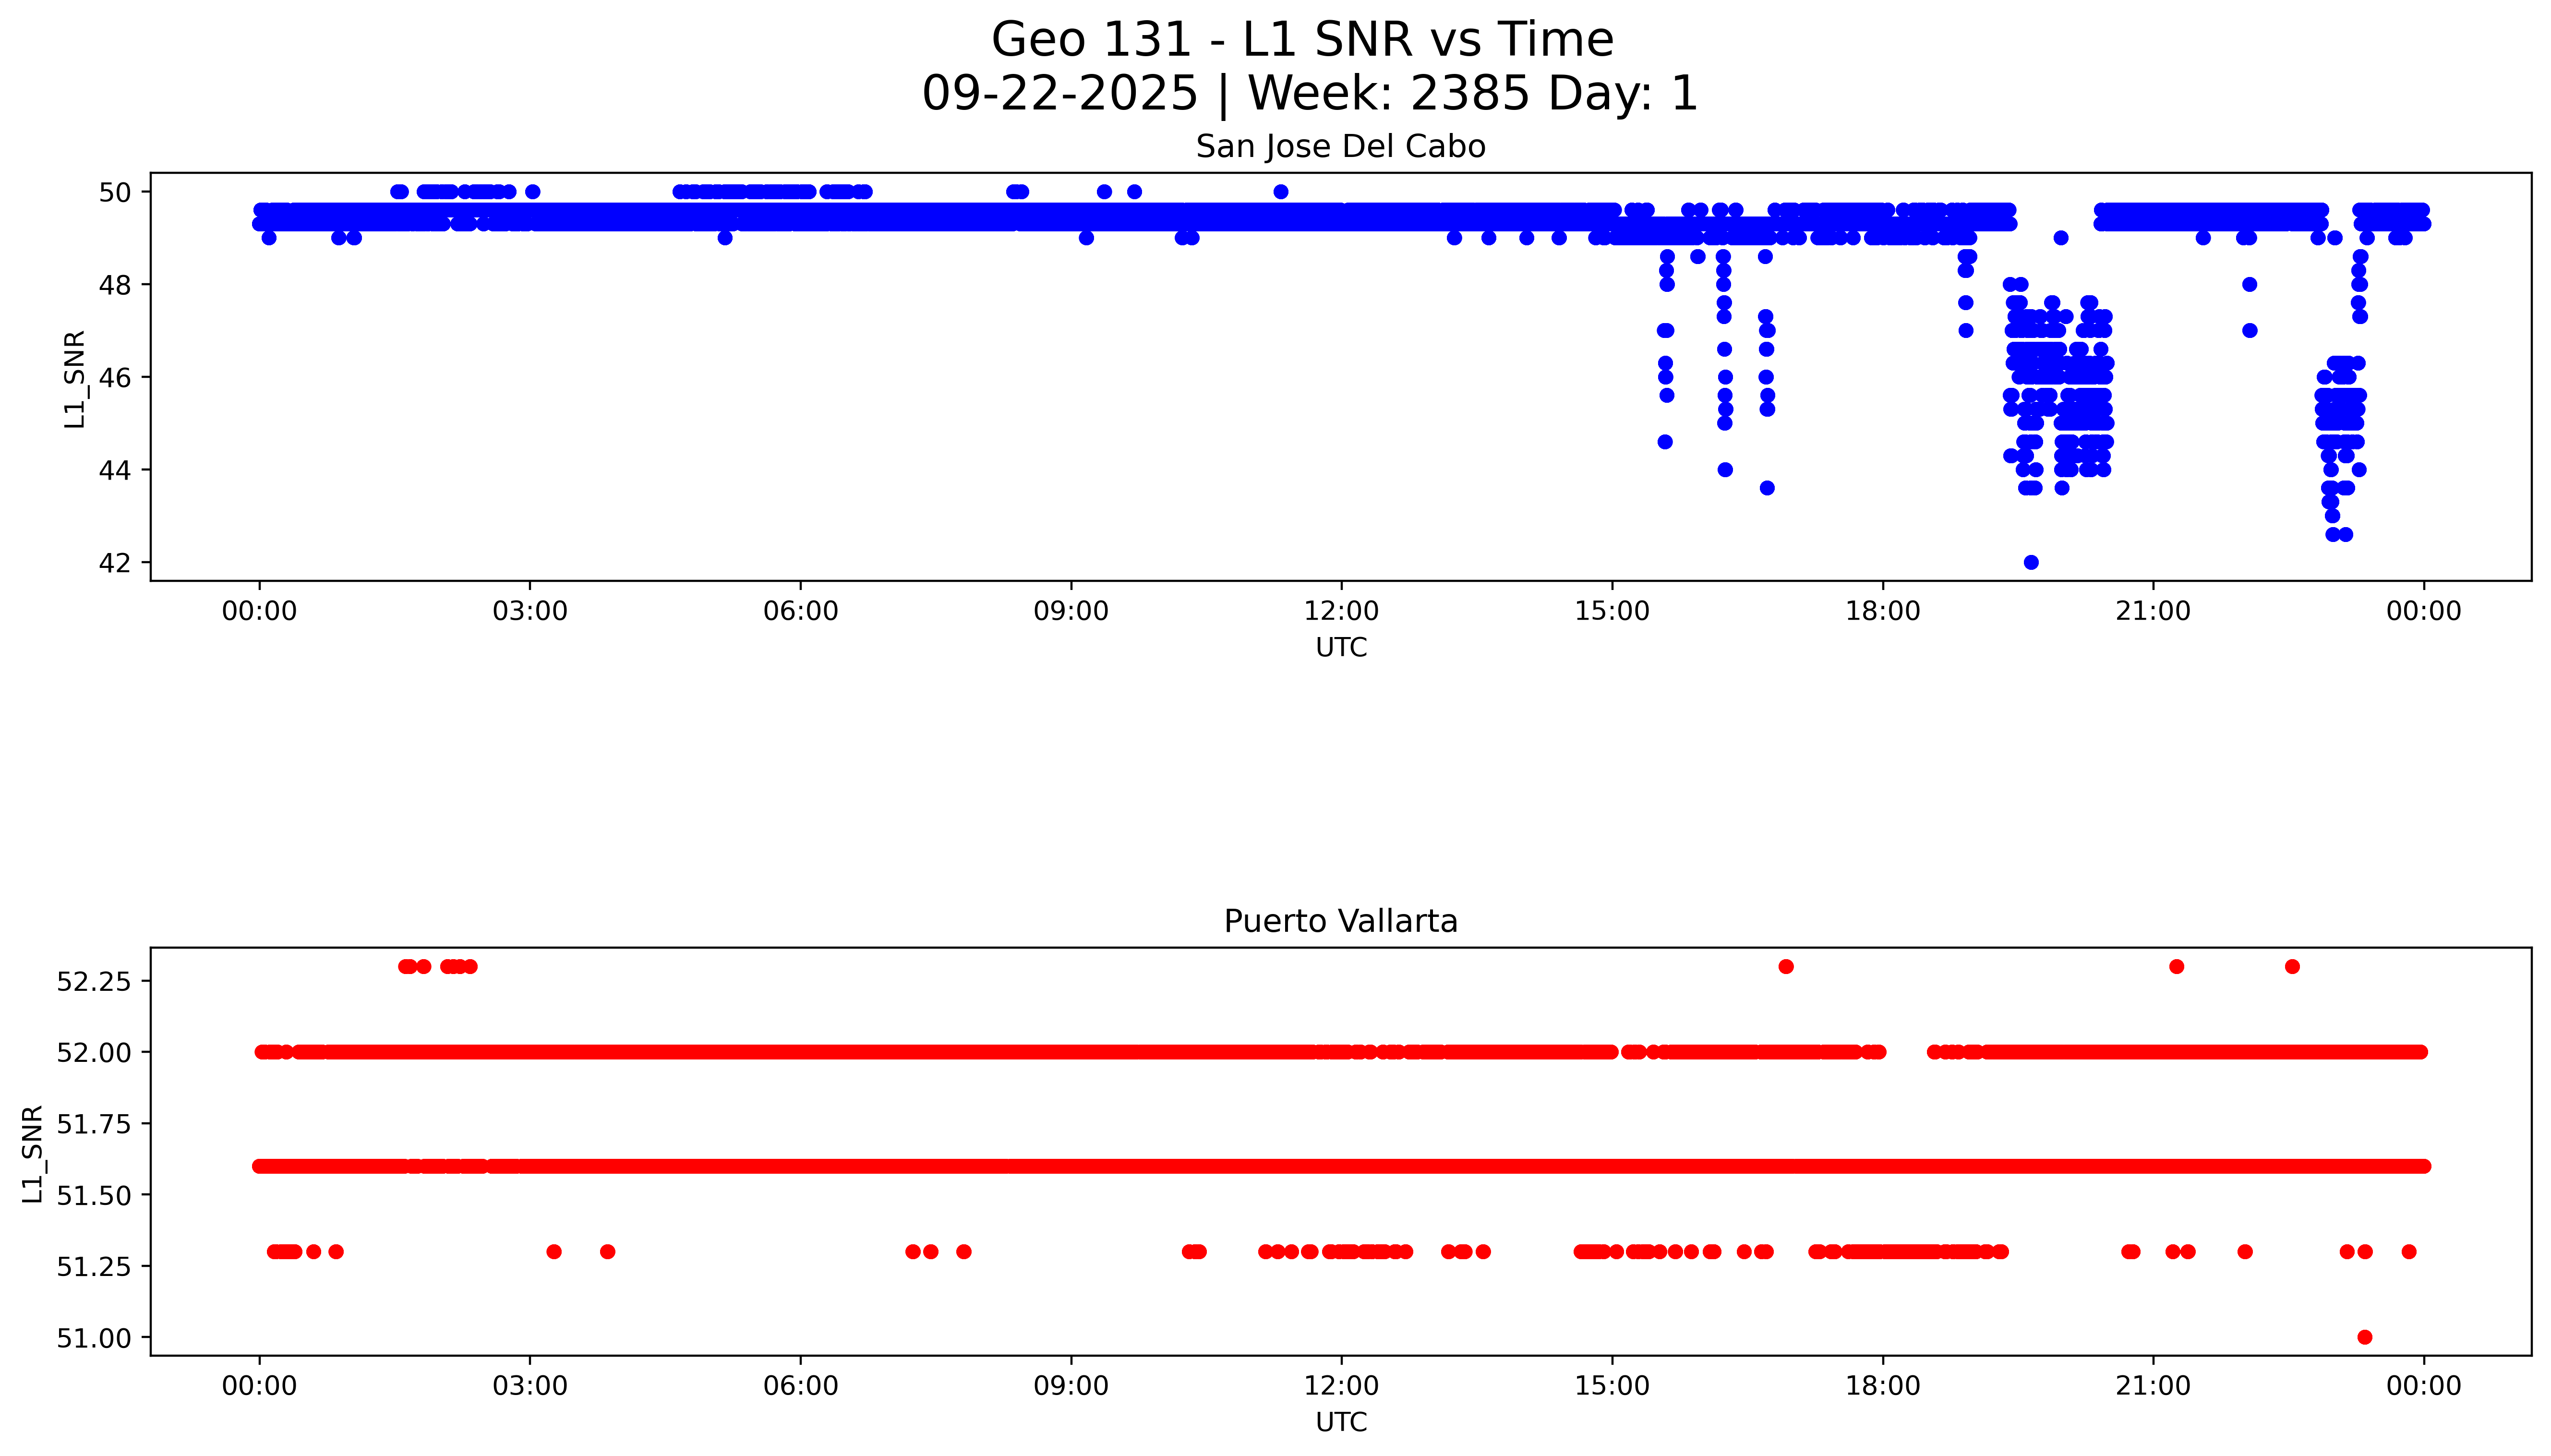
Task: Click the 52.25 y-axis tick label
Action: 93,981
